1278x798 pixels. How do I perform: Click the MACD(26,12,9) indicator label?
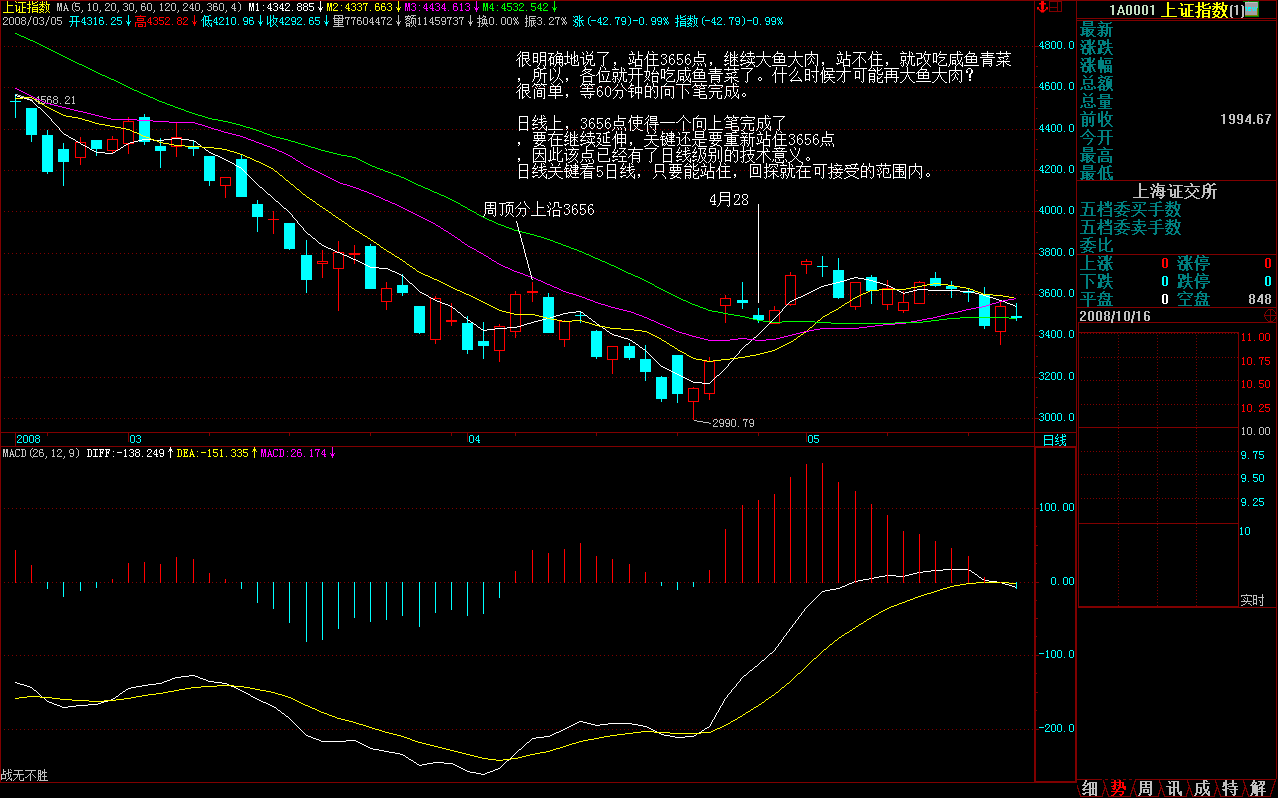[40, 454]
